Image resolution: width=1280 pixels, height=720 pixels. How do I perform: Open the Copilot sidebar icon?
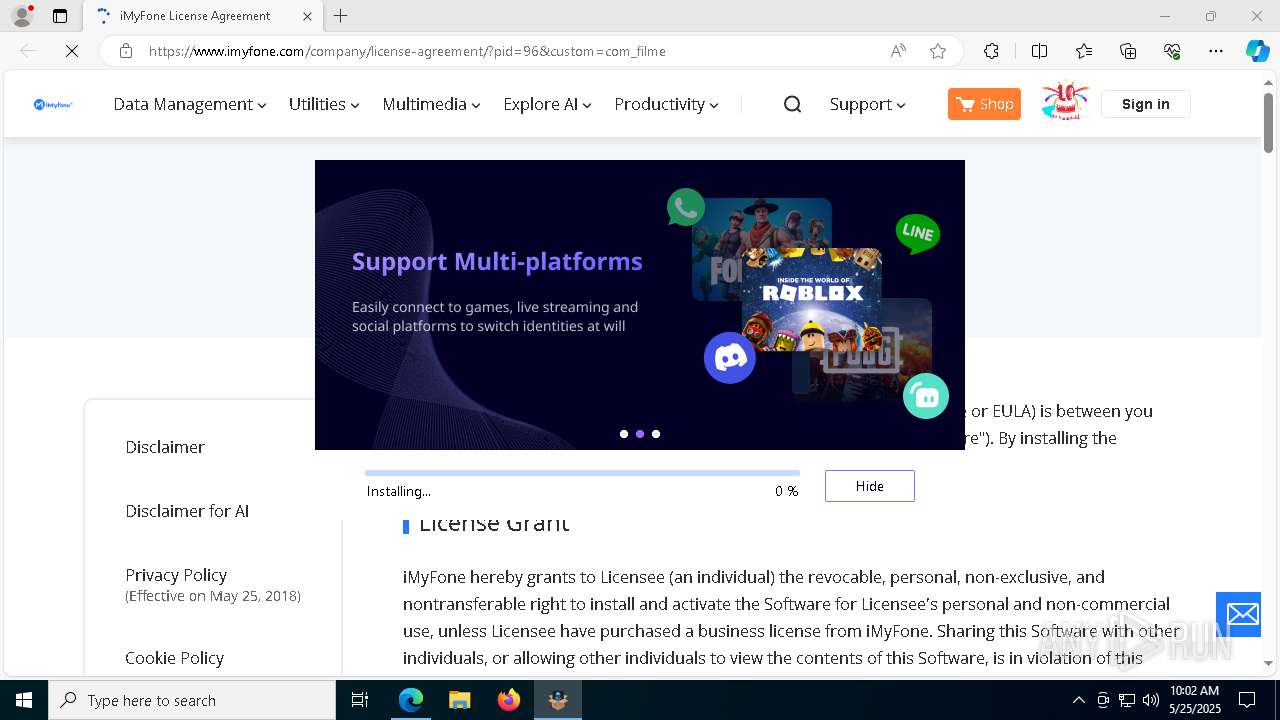pos(1257,51)
